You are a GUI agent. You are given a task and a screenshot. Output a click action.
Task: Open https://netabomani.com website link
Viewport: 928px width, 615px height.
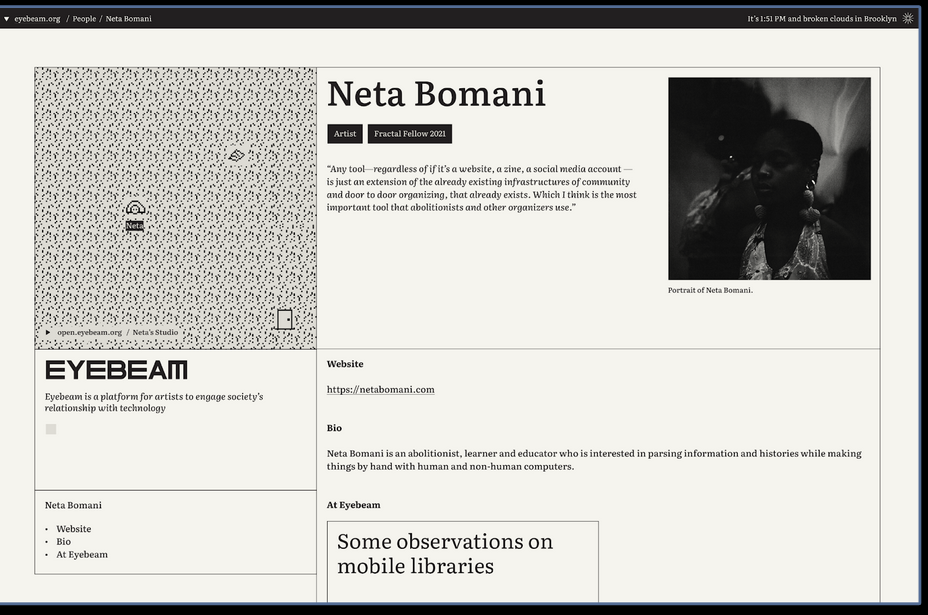(x=381, y=389)
